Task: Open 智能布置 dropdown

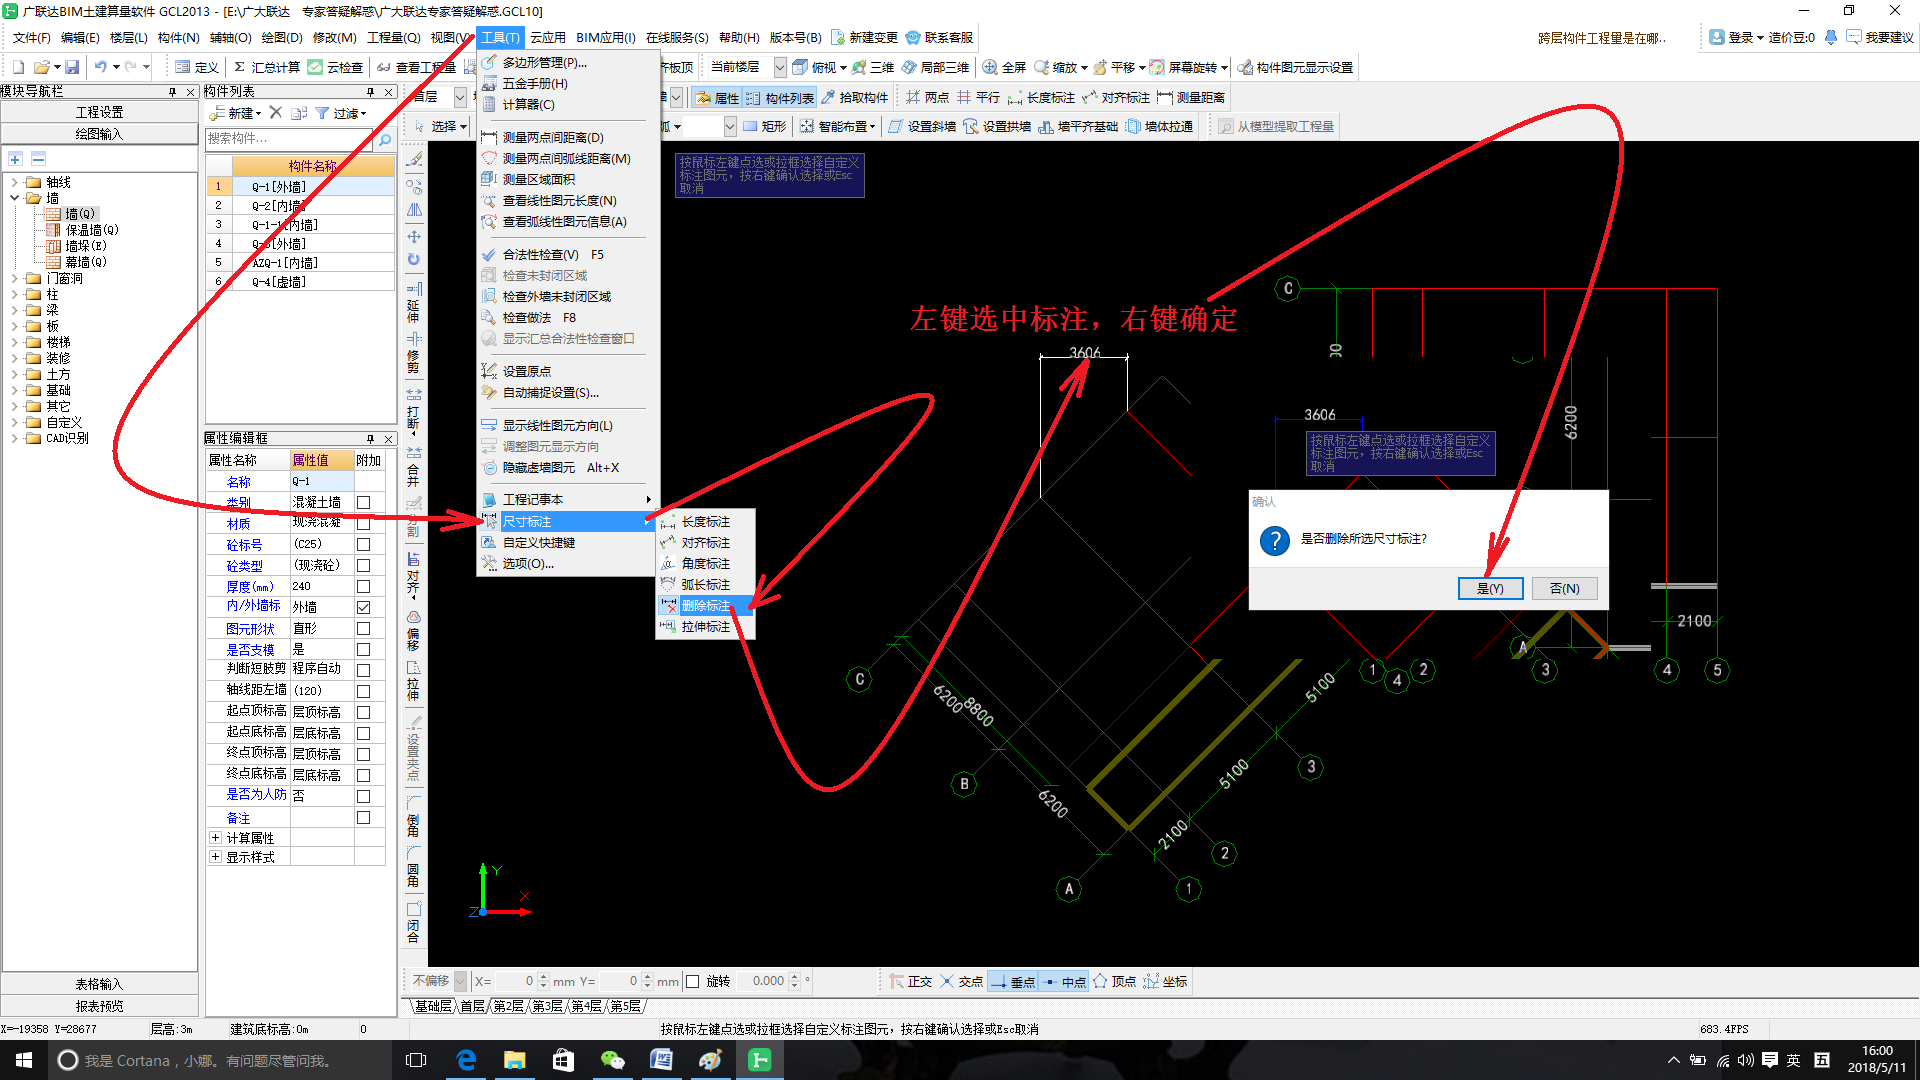Action: coord(838,126)
